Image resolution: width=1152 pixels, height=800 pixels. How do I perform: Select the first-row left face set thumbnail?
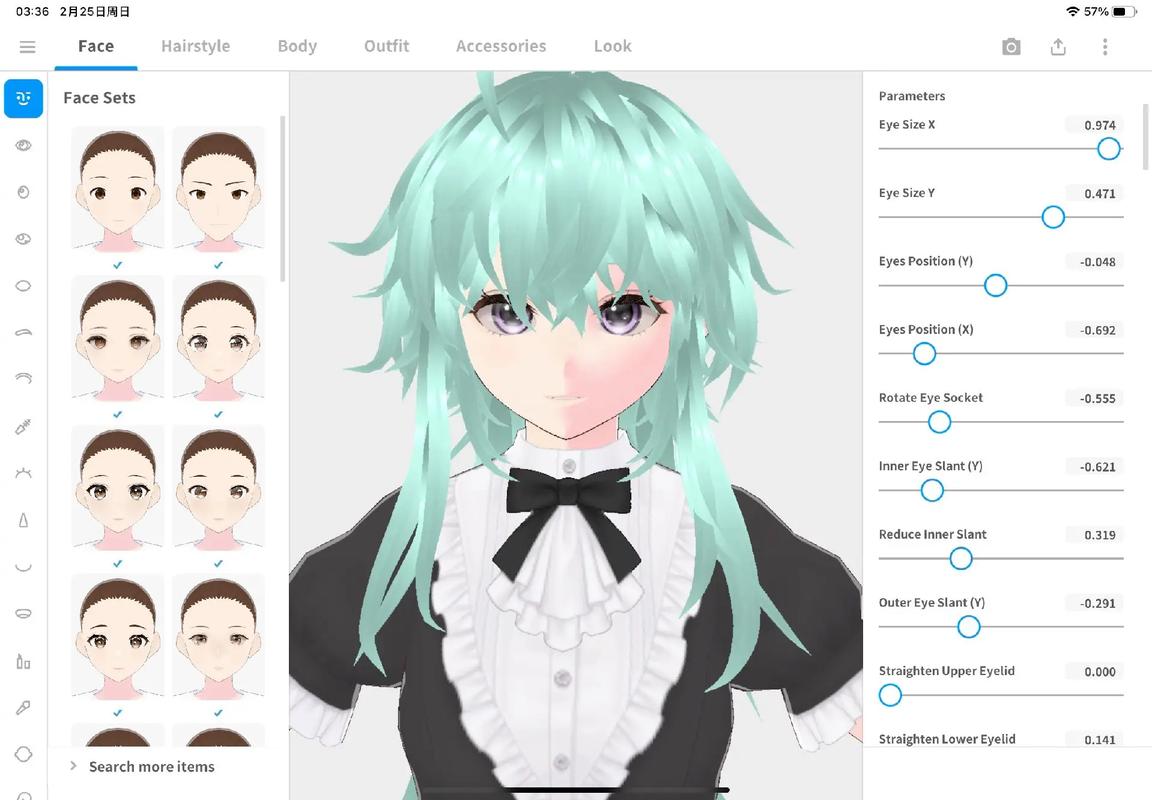click(118, 188)
